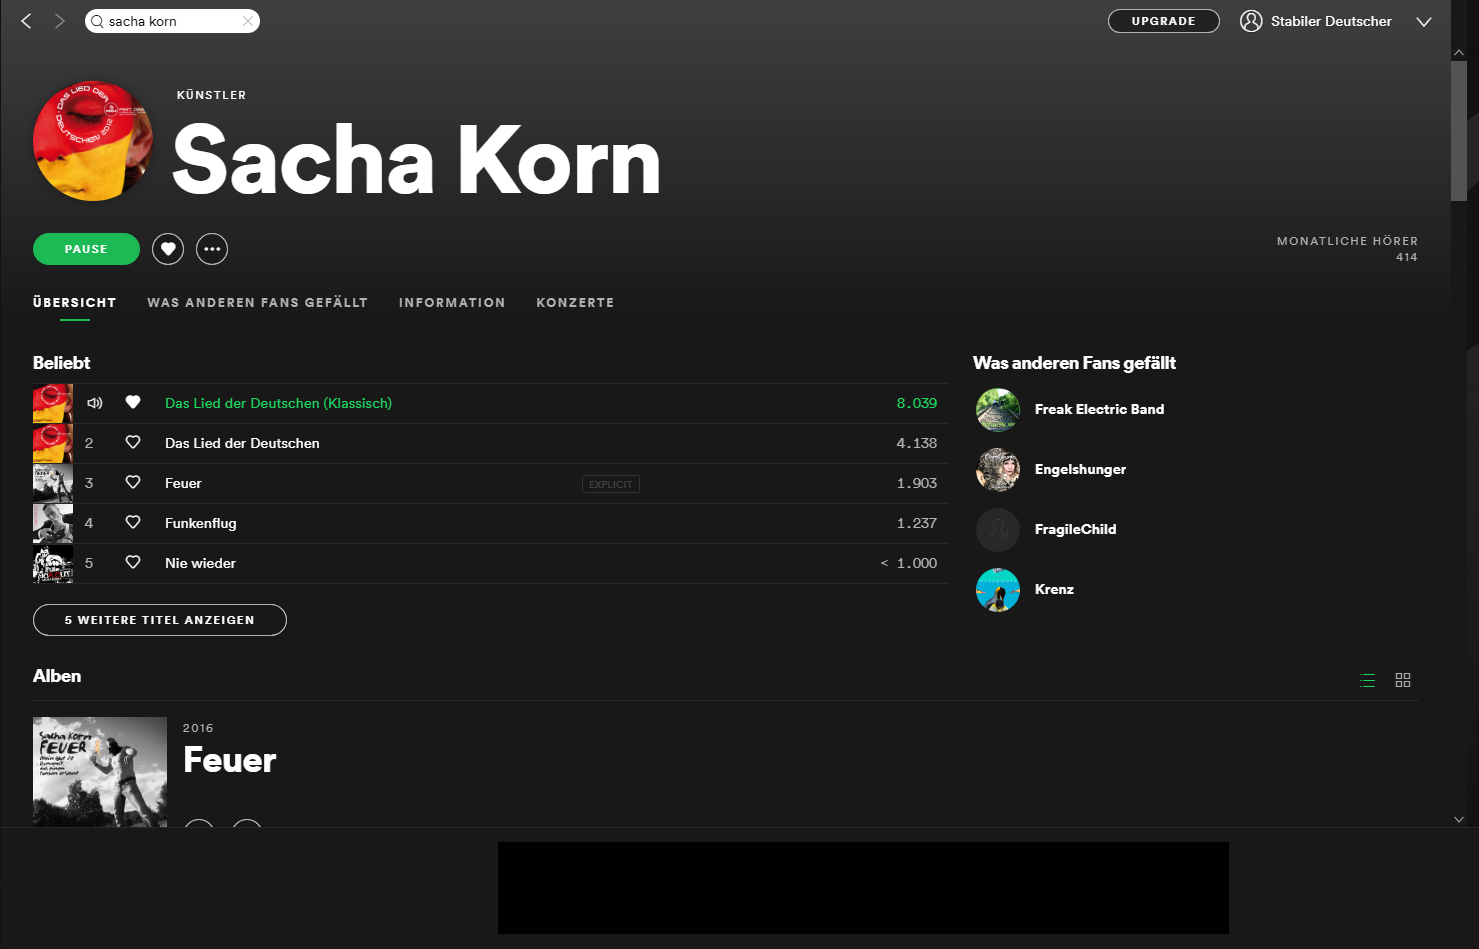
Task: Switch albums to list view
Action: click(1368, 680)
